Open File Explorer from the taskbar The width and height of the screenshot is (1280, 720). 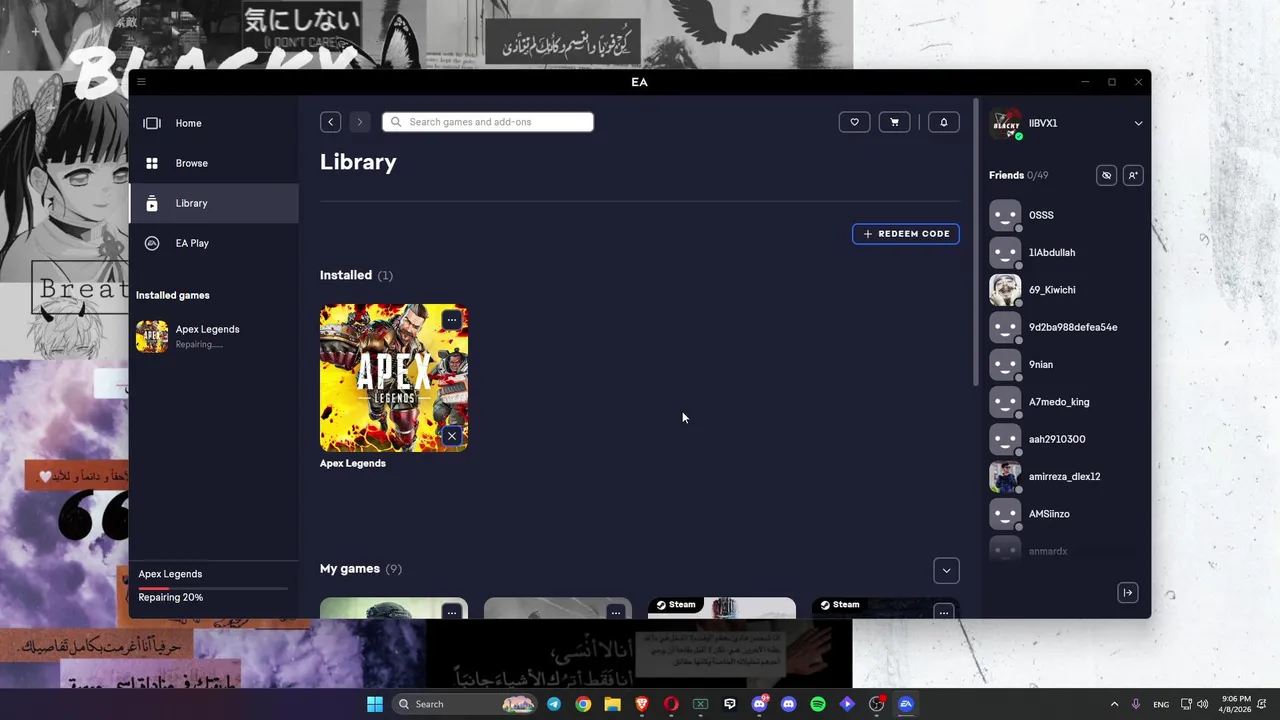pos(612,704)
